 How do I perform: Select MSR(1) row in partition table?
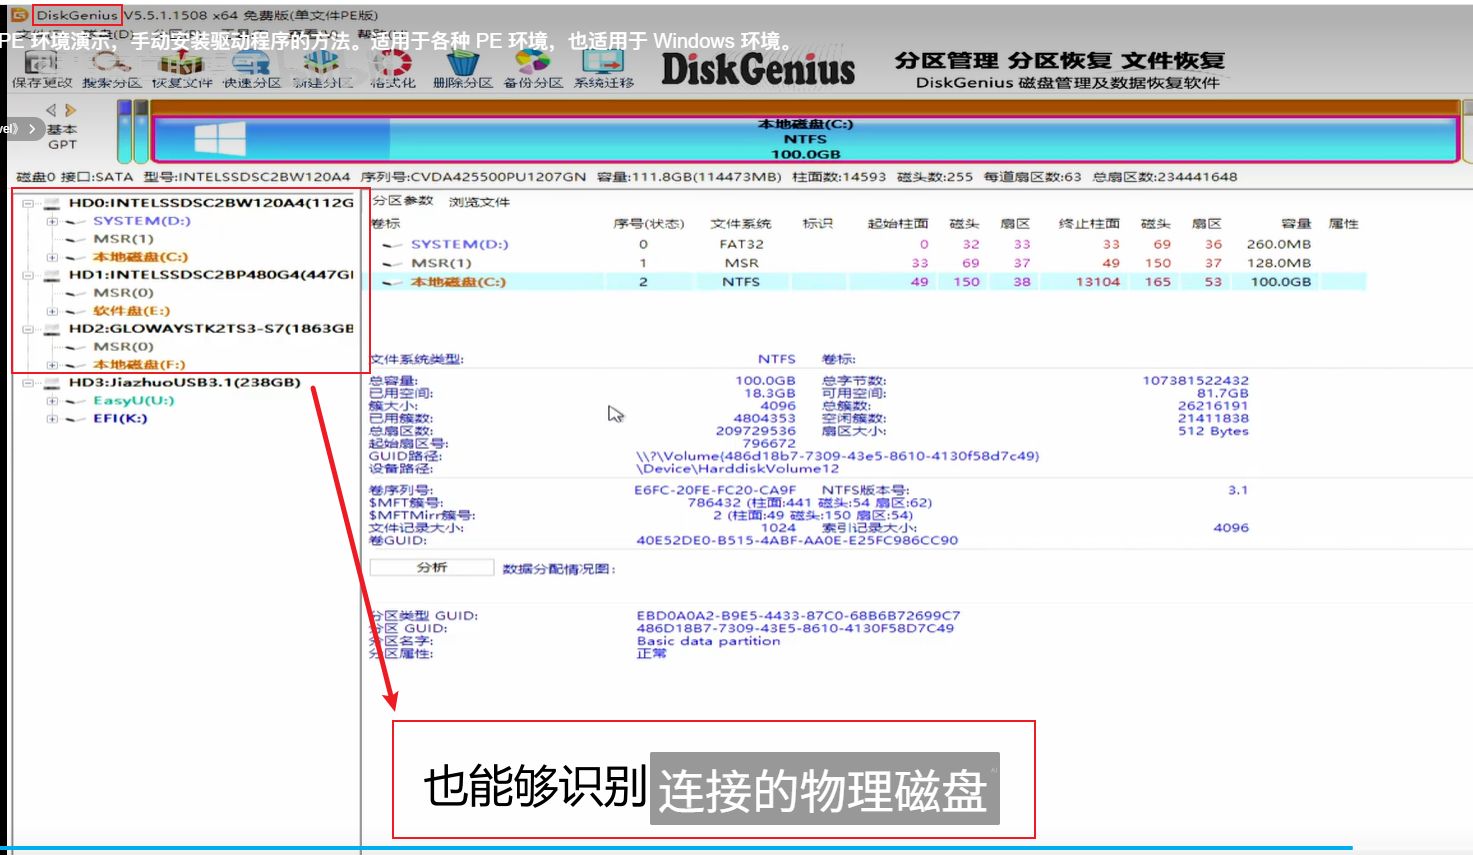coord(868,263)
